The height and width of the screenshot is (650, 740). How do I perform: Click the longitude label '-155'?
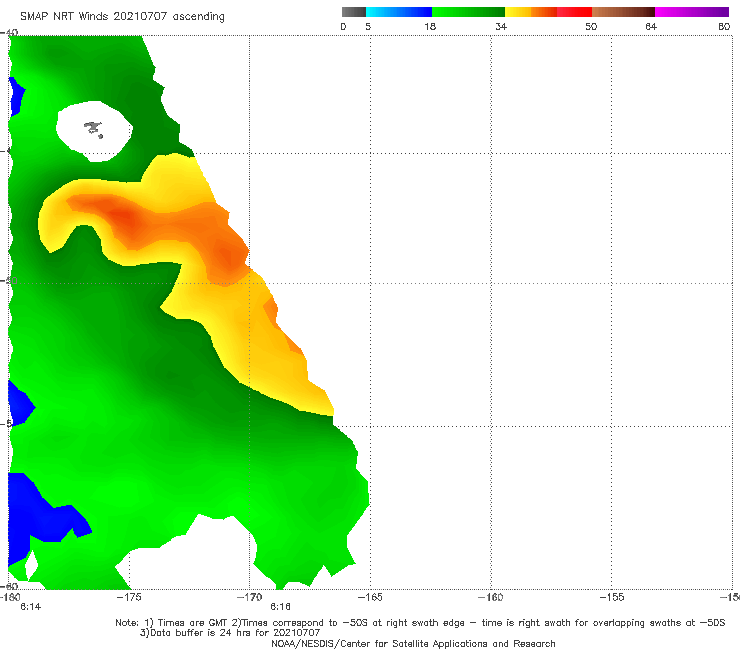[x=612, y=597]
